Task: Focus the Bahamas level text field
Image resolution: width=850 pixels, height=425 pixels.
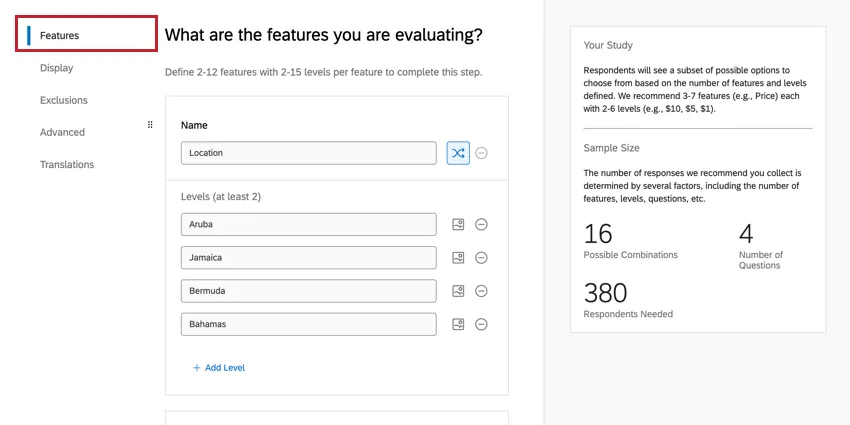Action: coord(308,324)
